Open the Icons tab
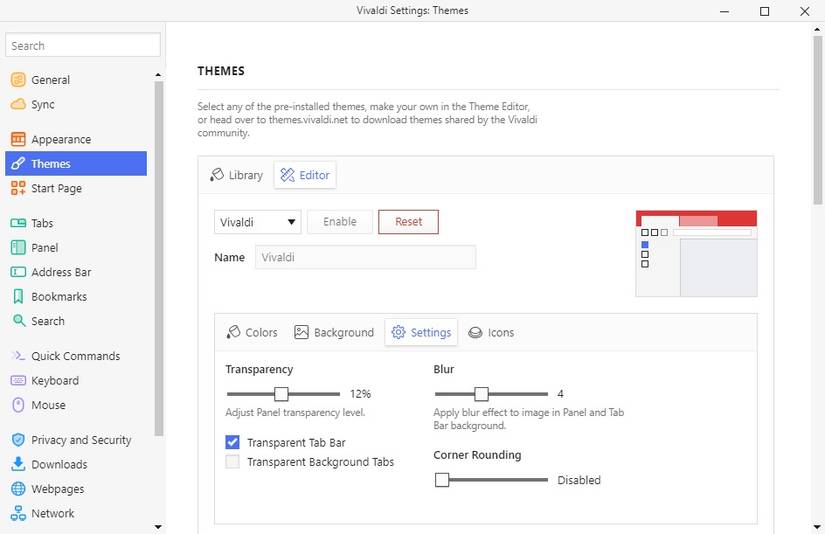The width and height of the screenshot is (825, 534). (491, 333)
